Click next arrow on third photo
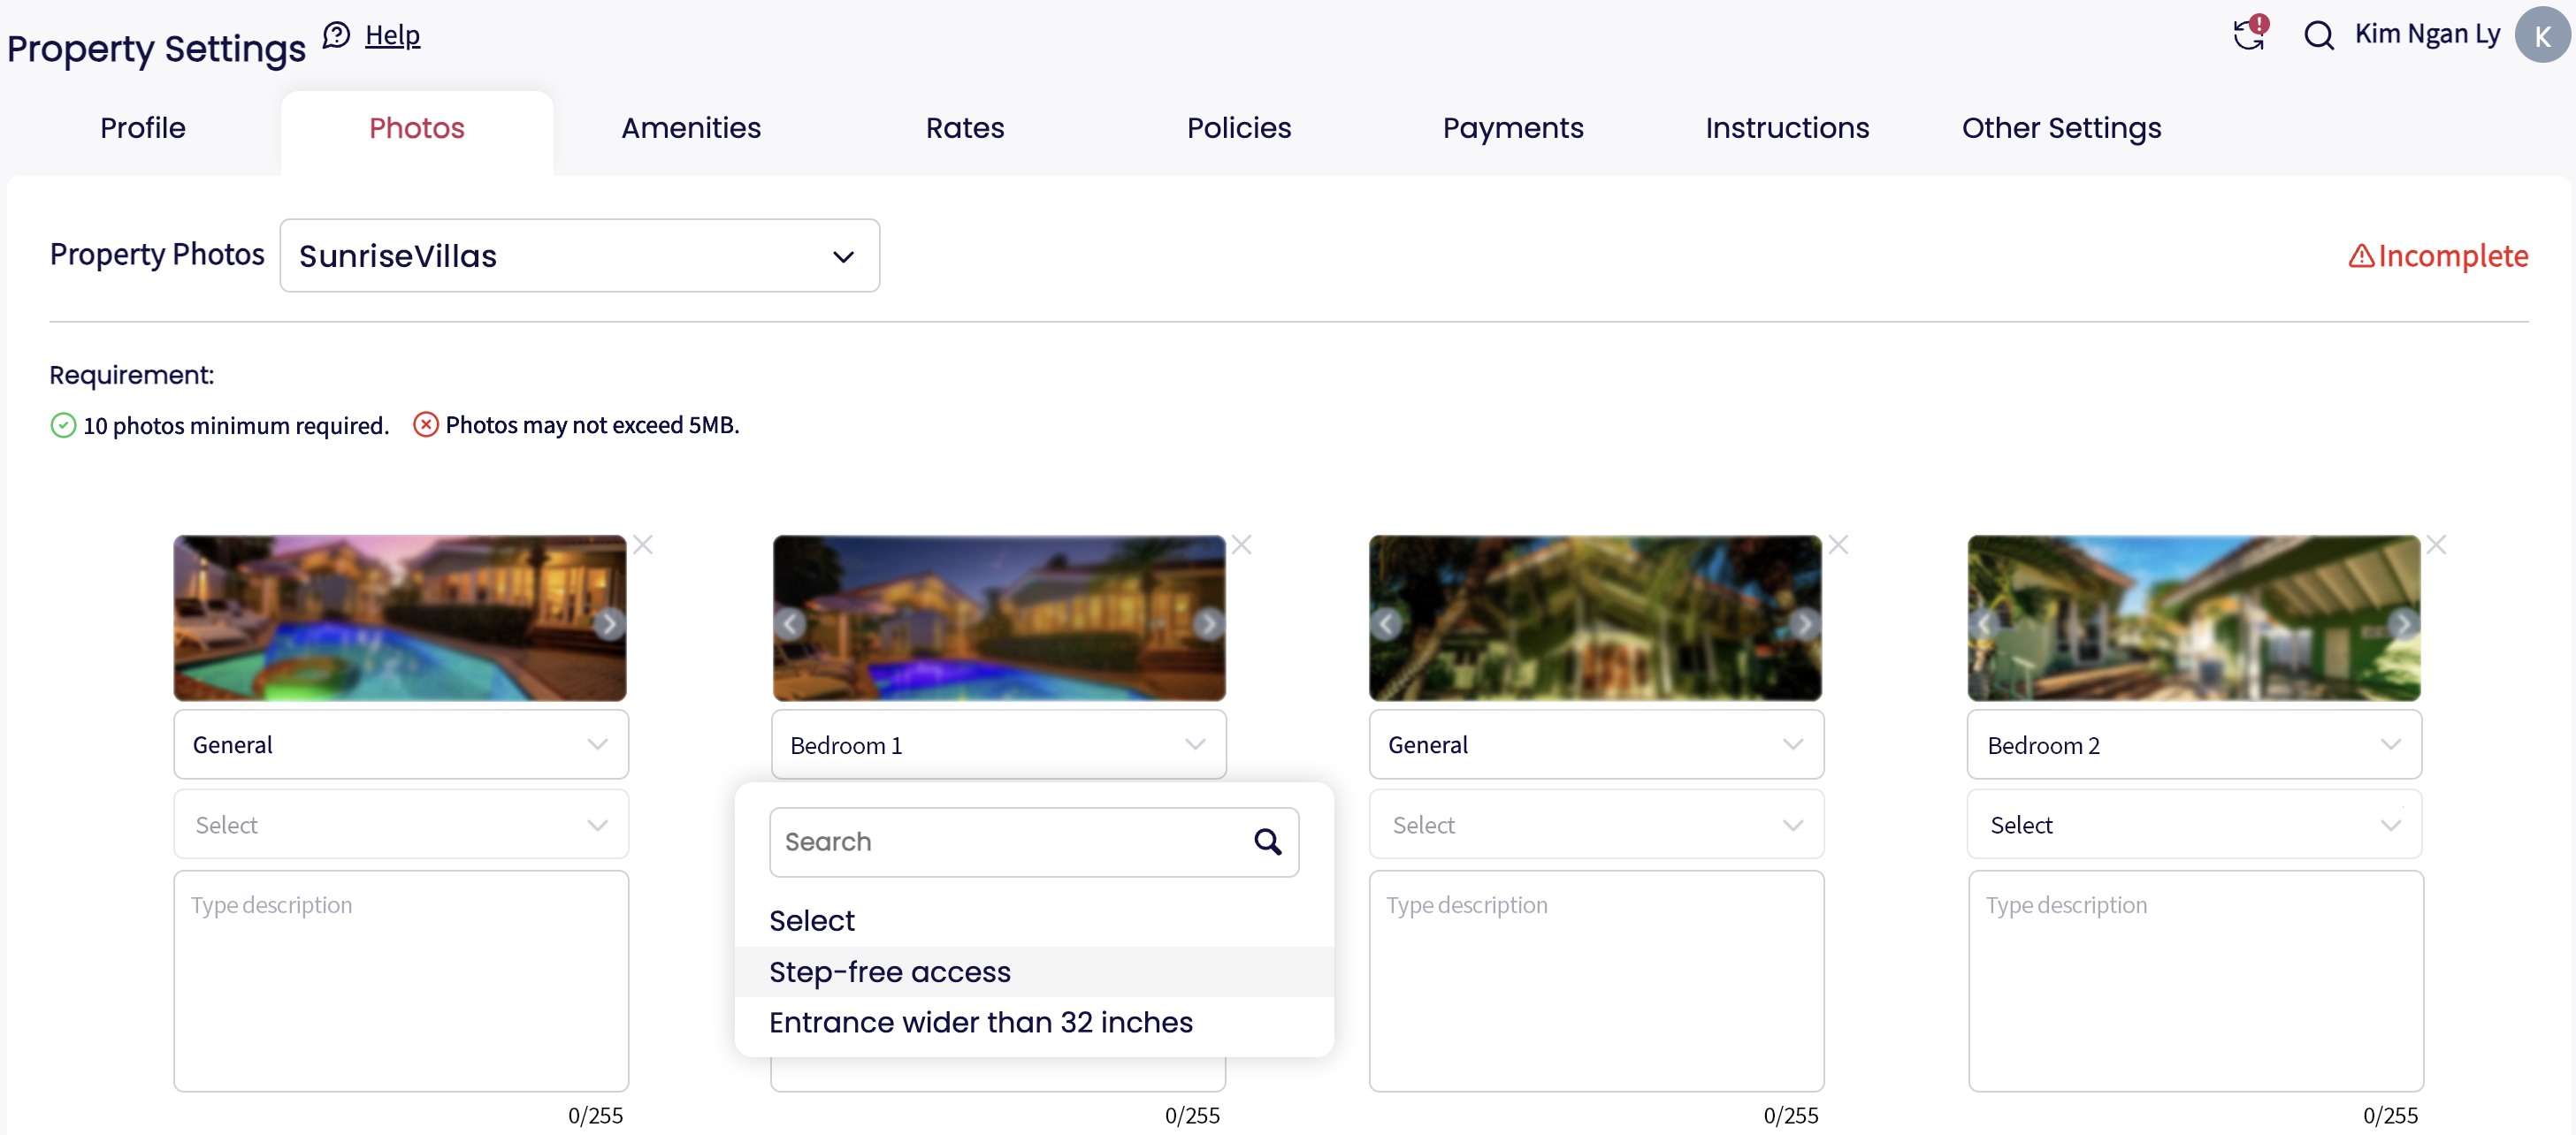Image resolution: width=2576 pixels, height=1135 pixels. (1803, 624)
